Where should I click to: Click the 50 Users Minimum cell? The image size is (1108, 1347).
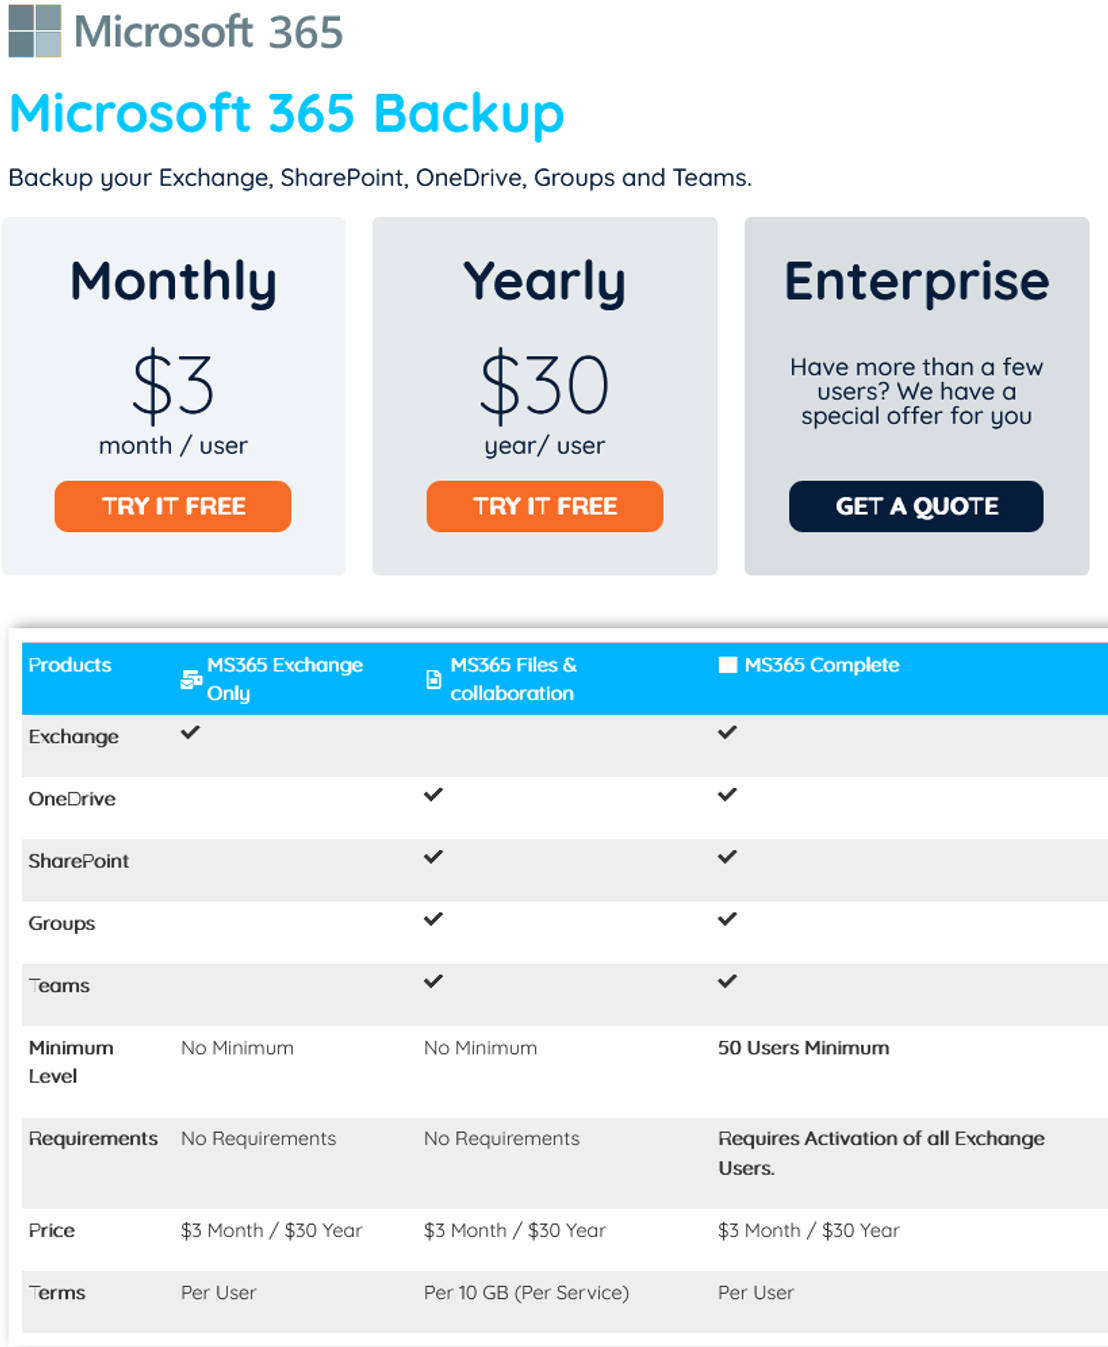click(803, 1048)
